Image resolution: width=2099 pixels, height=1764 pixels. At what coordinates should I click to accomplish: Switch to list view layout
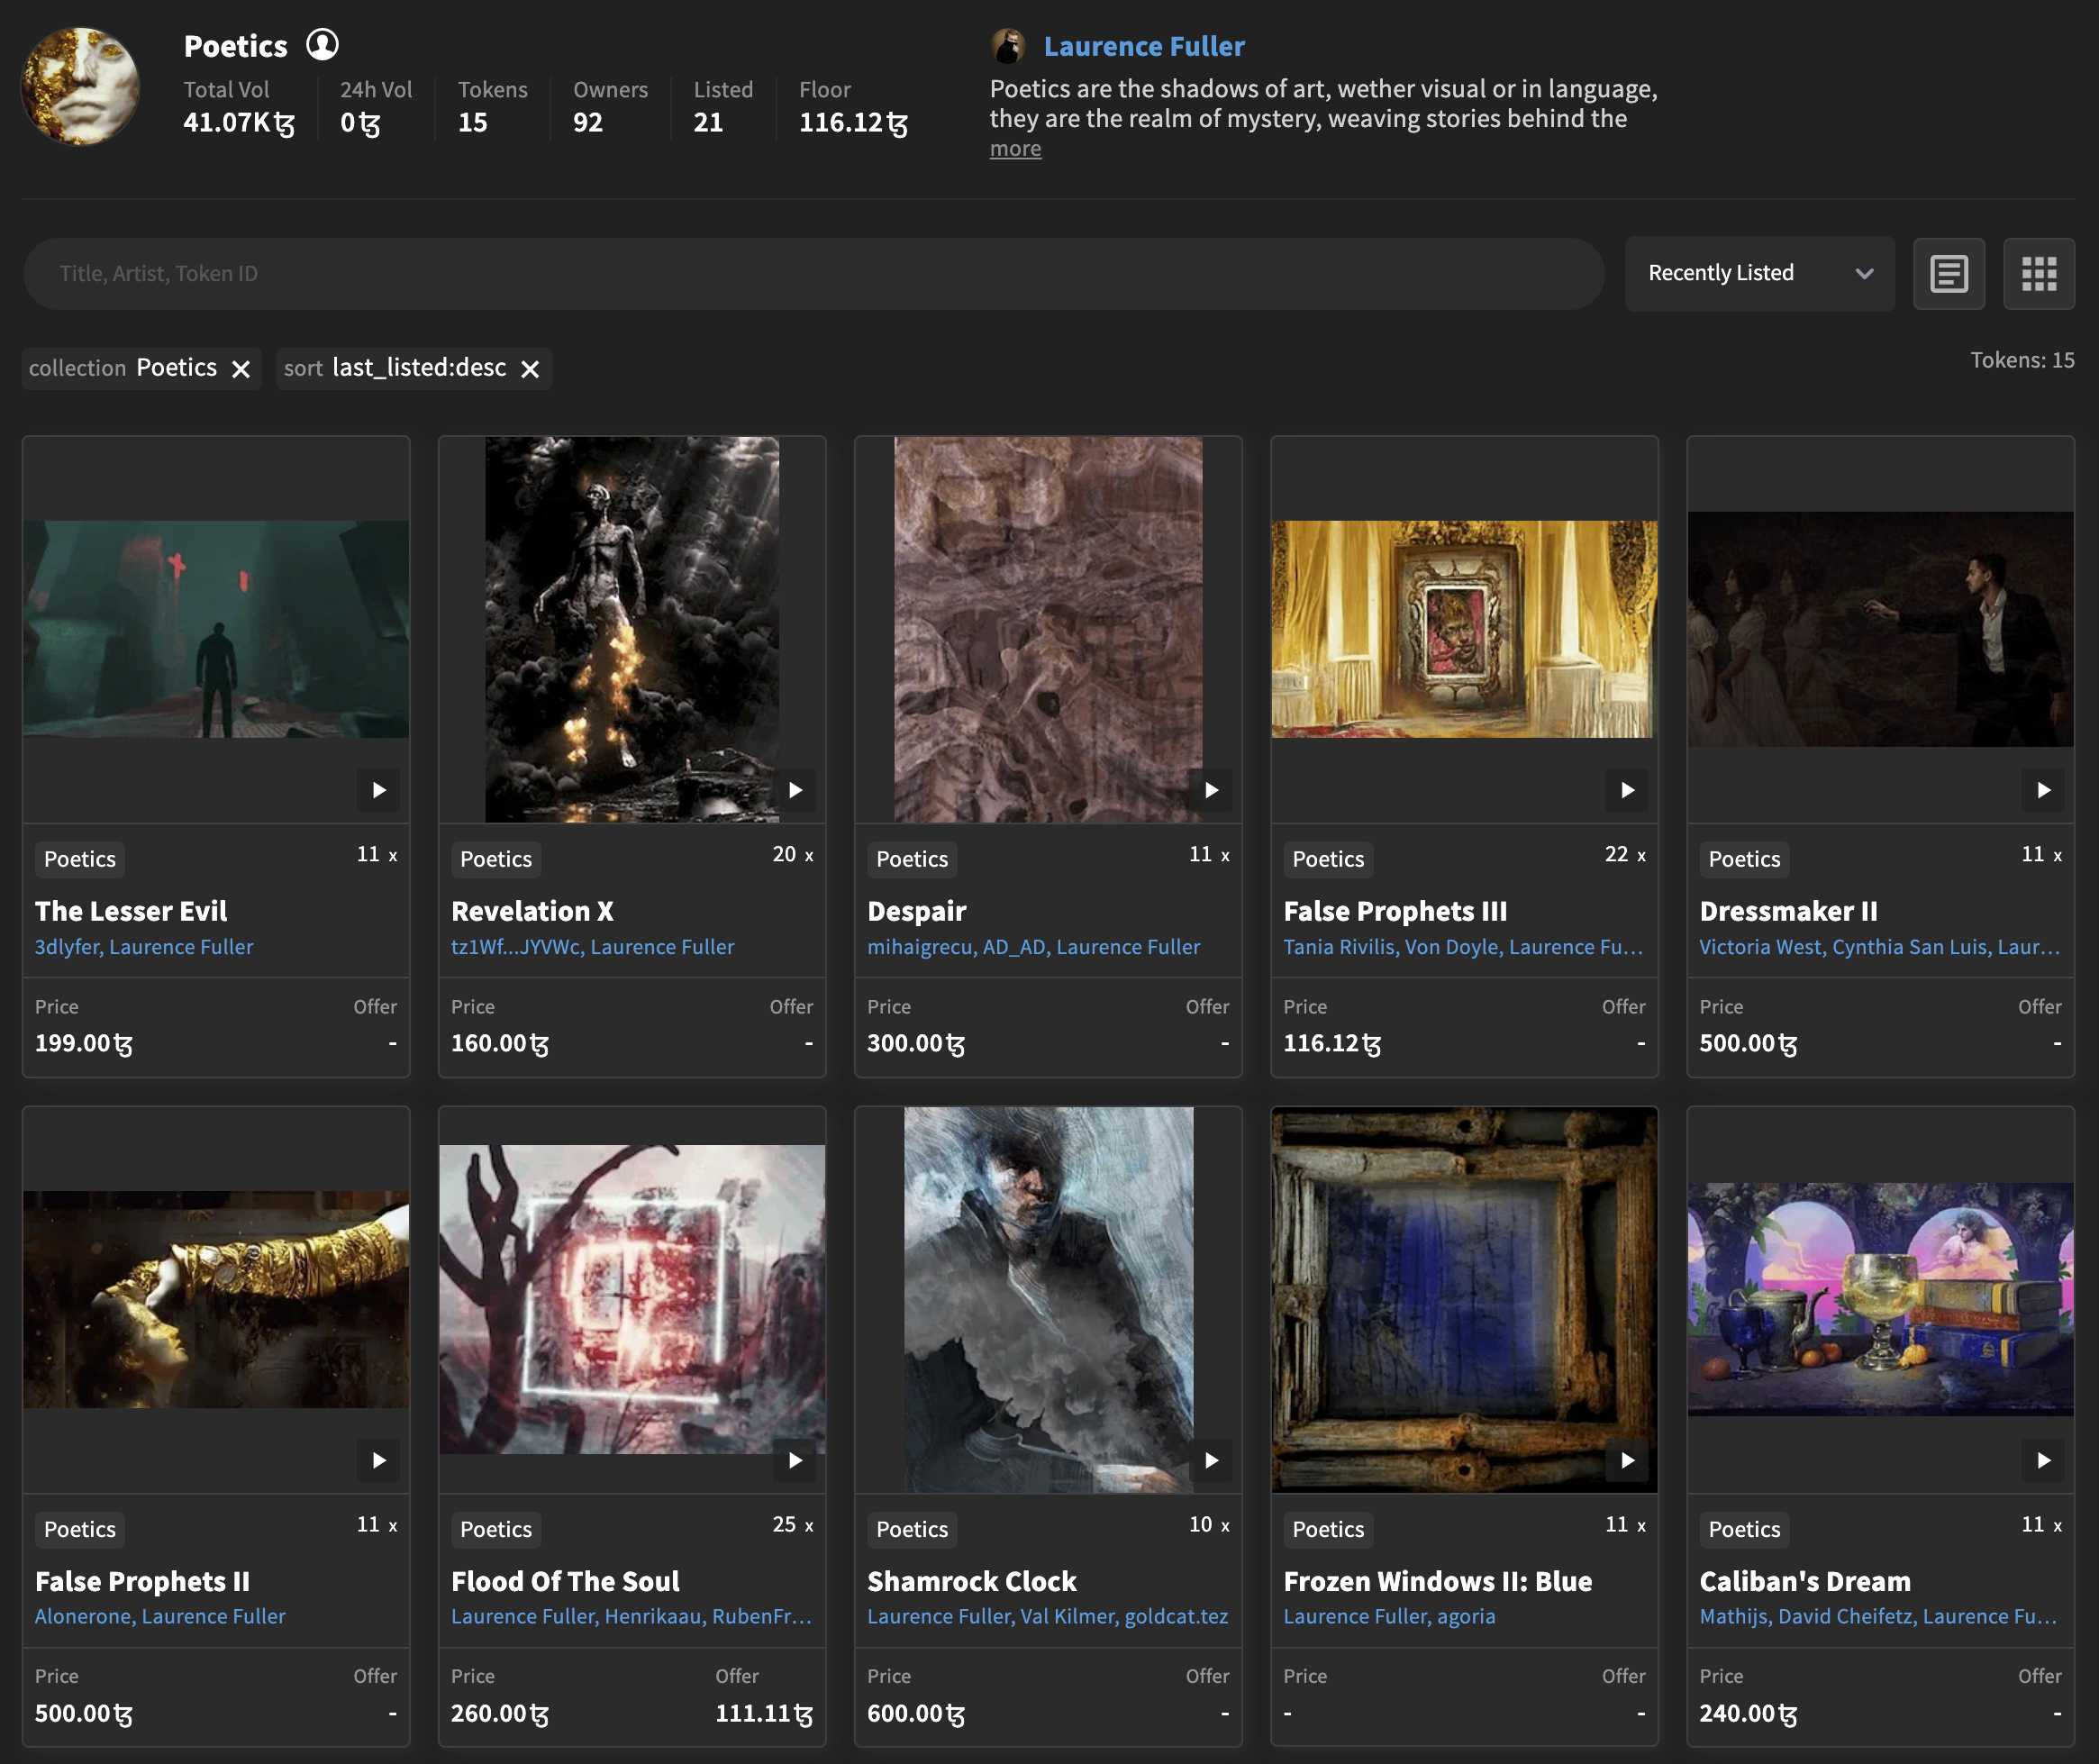click(1948, 273)
